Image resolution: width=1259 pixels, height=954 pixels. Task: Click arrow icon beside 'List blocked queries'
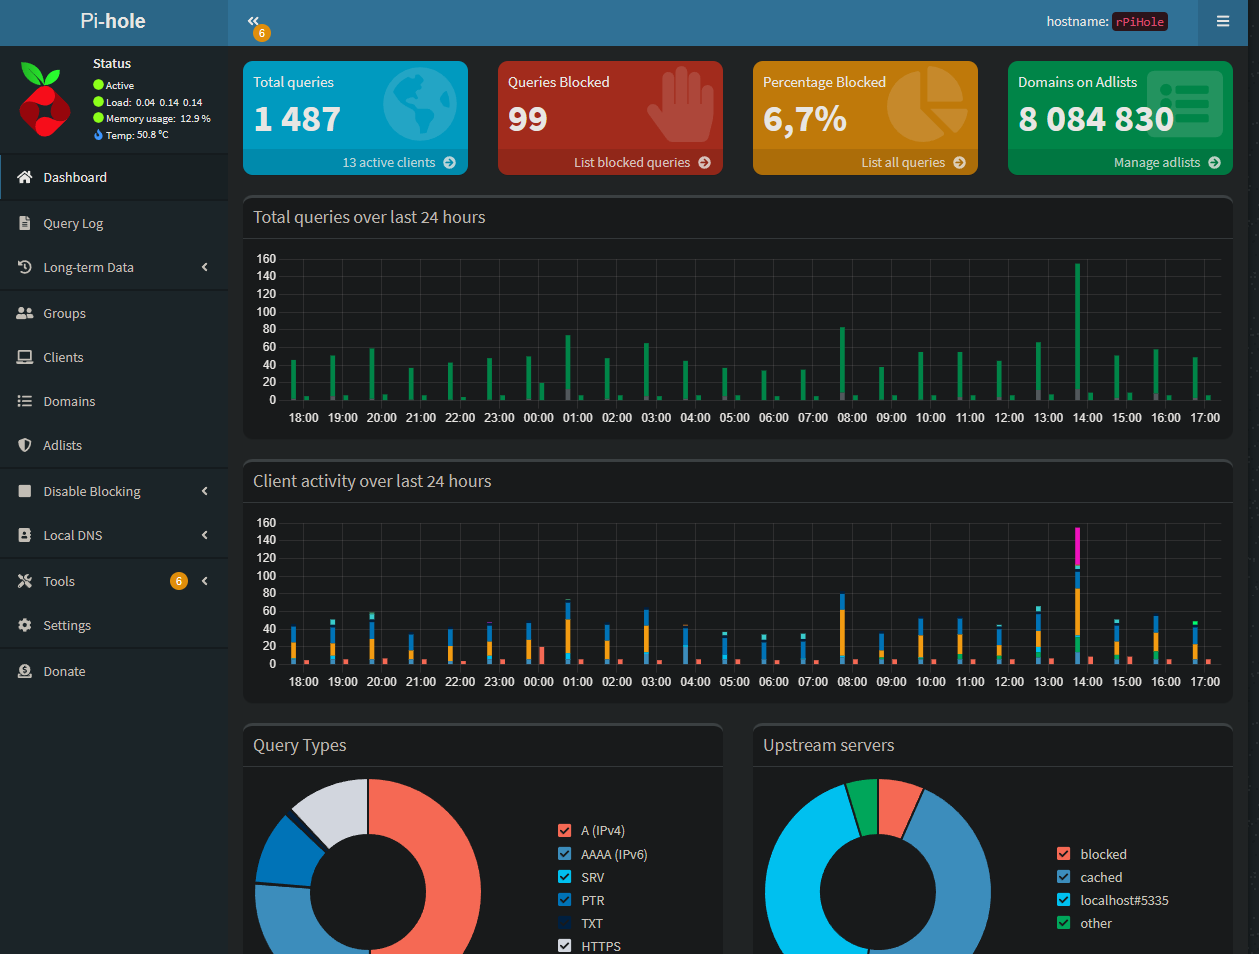pos(704,162)
